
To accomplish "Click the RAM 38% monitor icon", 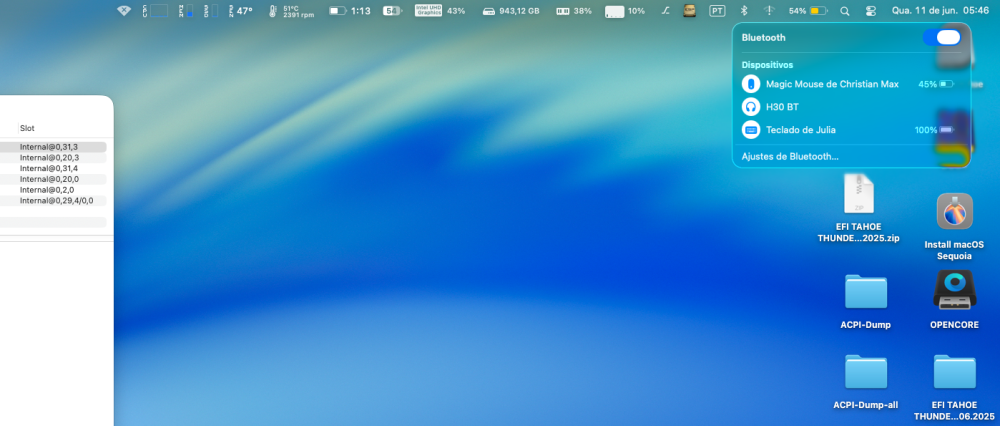I will click(x=573, y=11).
